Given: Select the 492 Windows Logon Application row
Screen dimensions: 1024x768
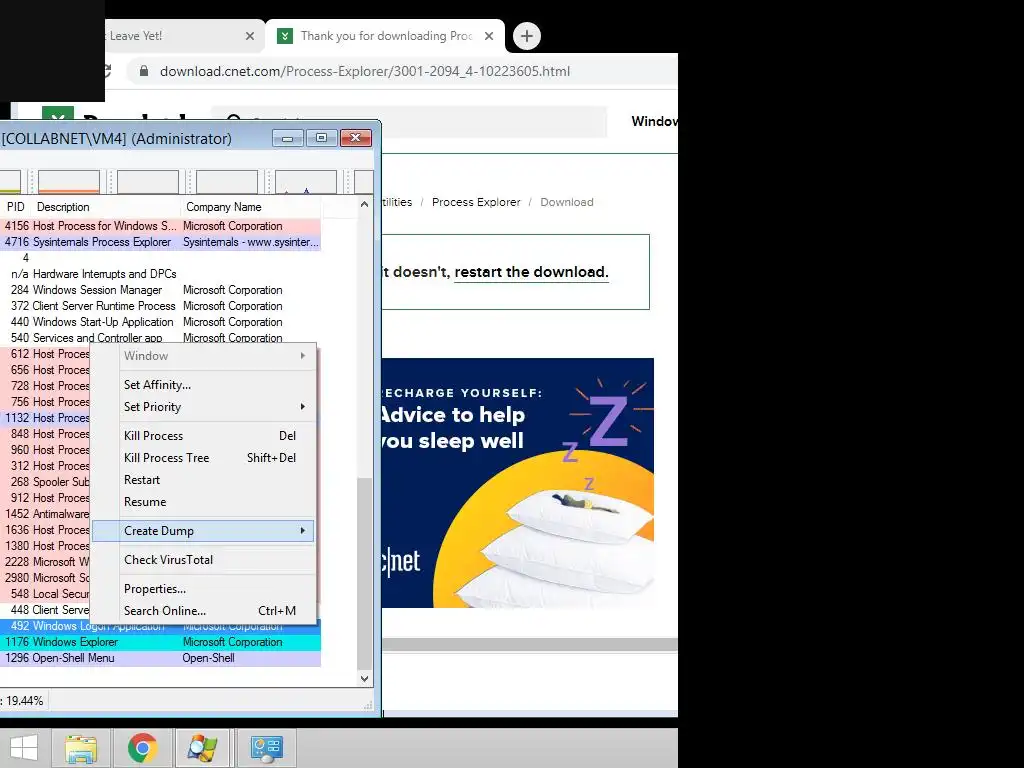Looking at the screenshot, I should (160, 627).
